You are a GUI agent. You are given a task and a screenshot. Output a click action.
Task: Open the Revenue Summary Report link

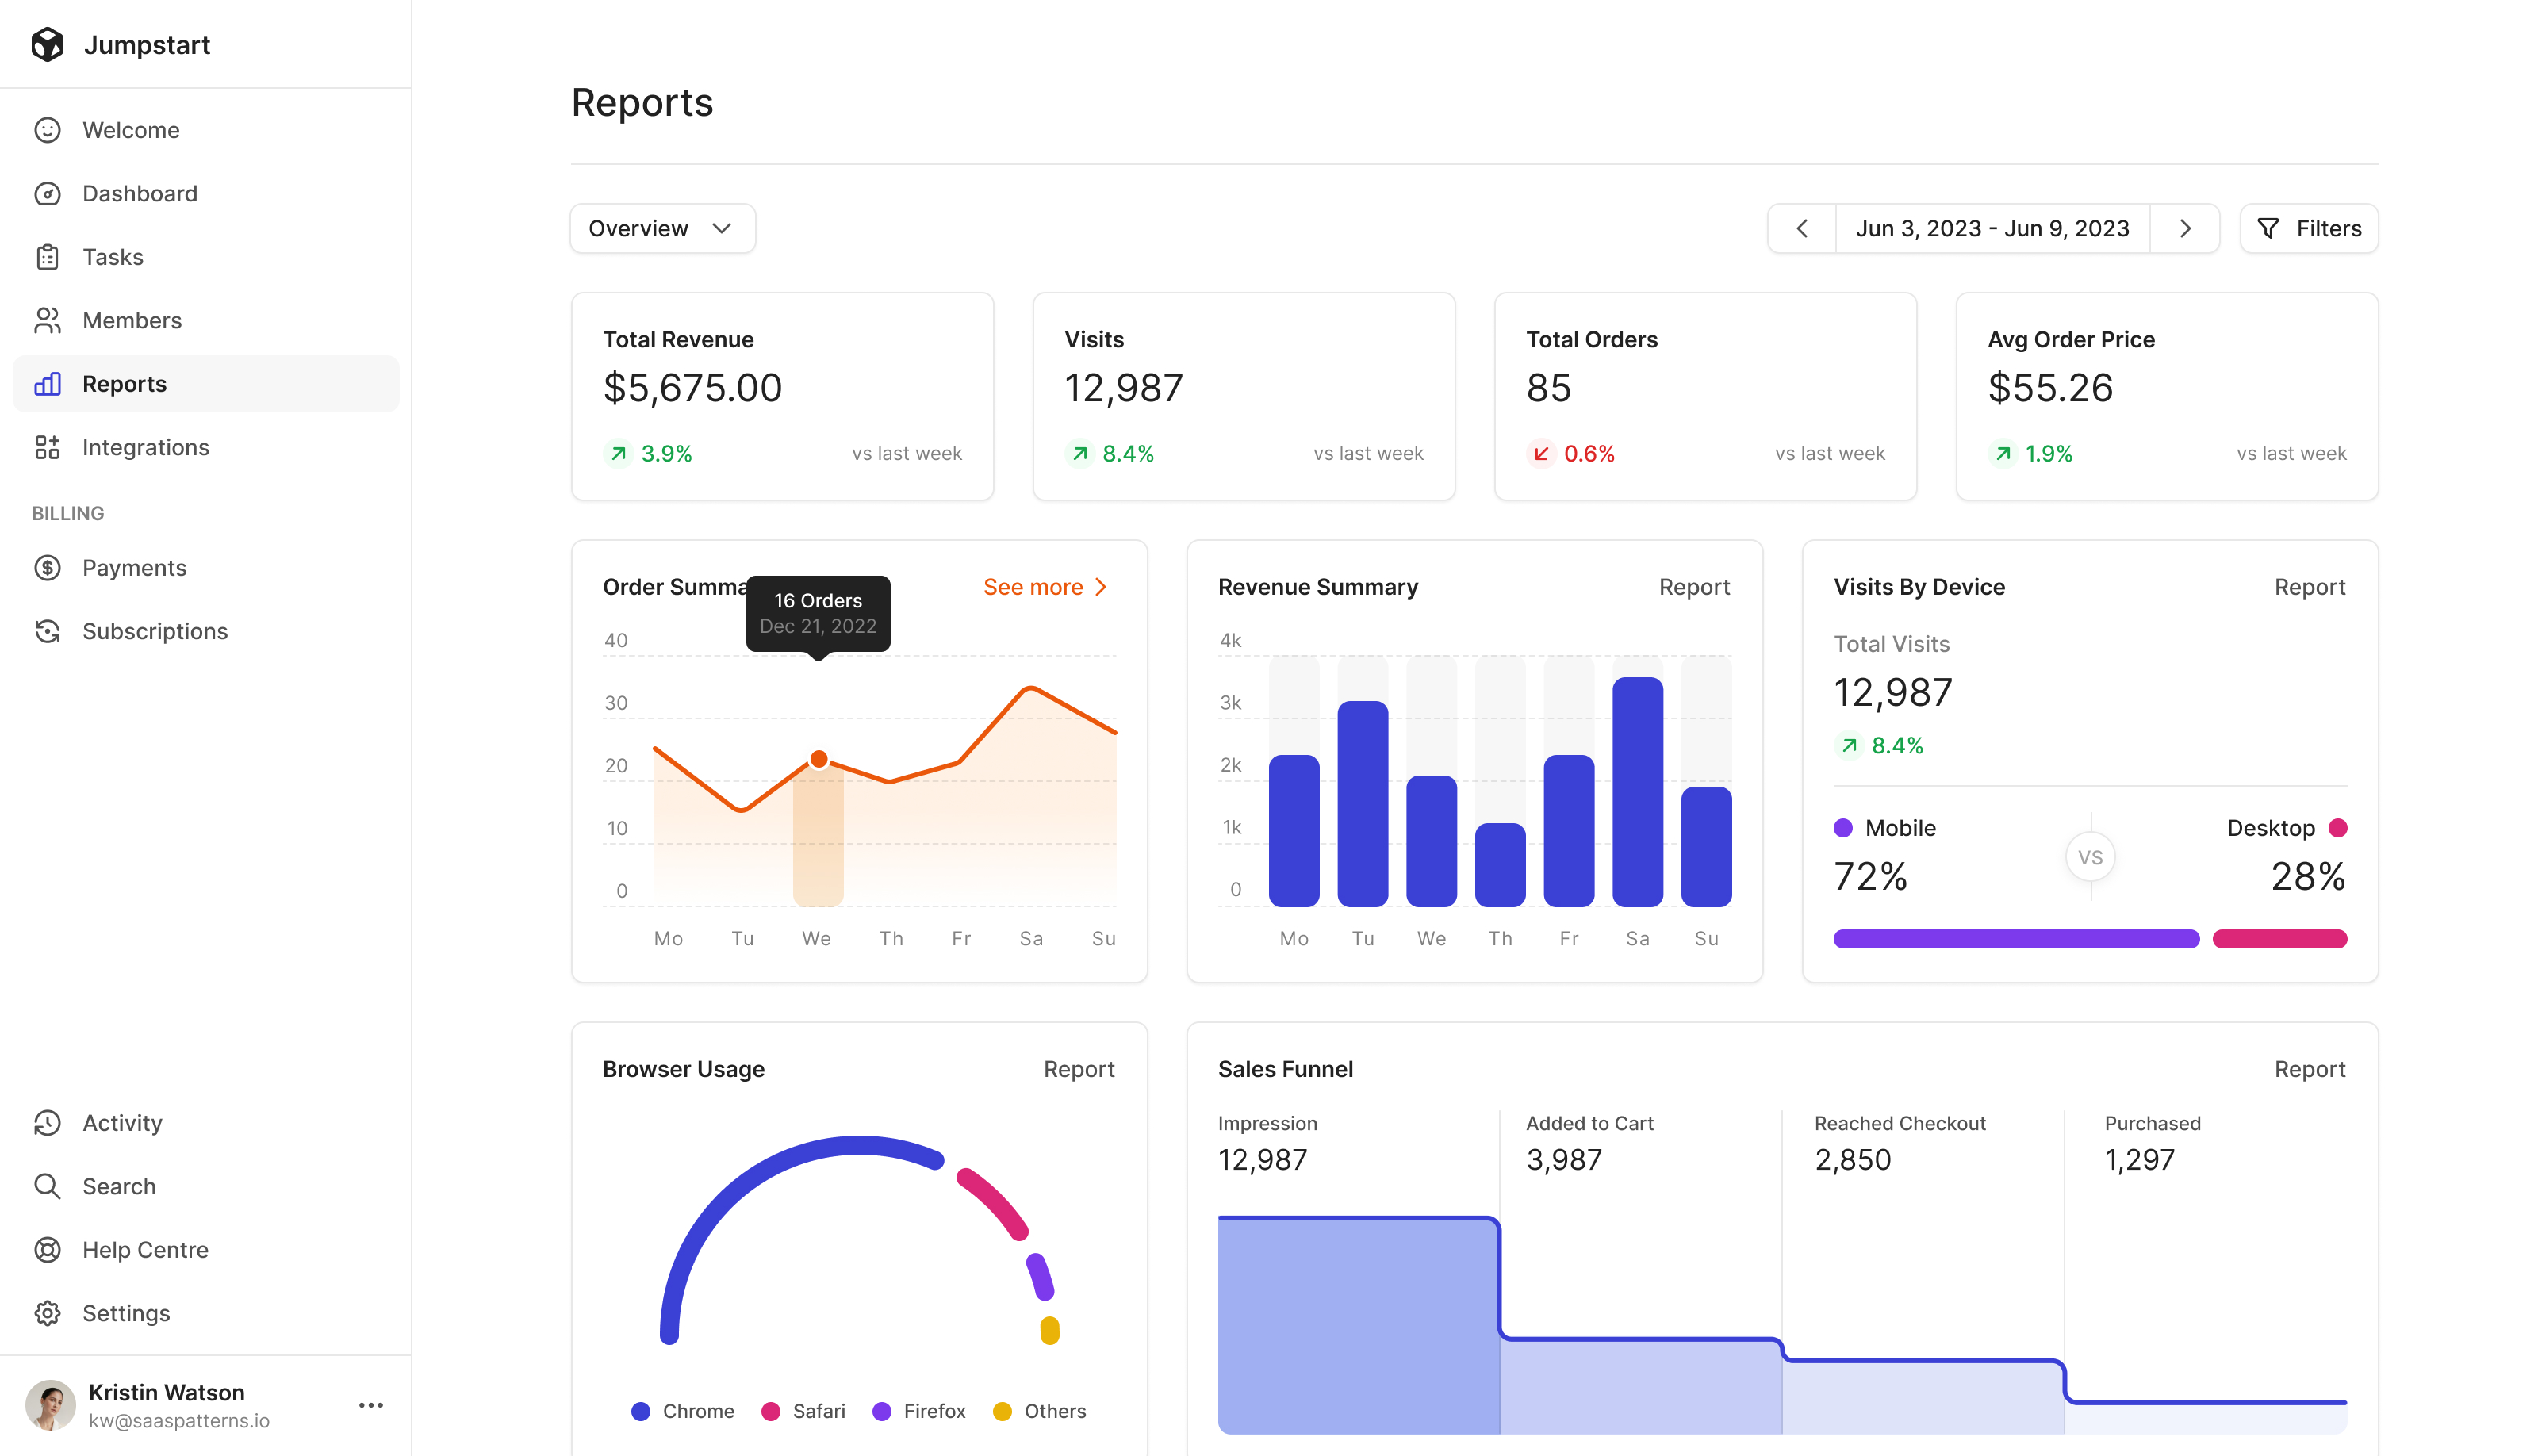click(1694, 587)
